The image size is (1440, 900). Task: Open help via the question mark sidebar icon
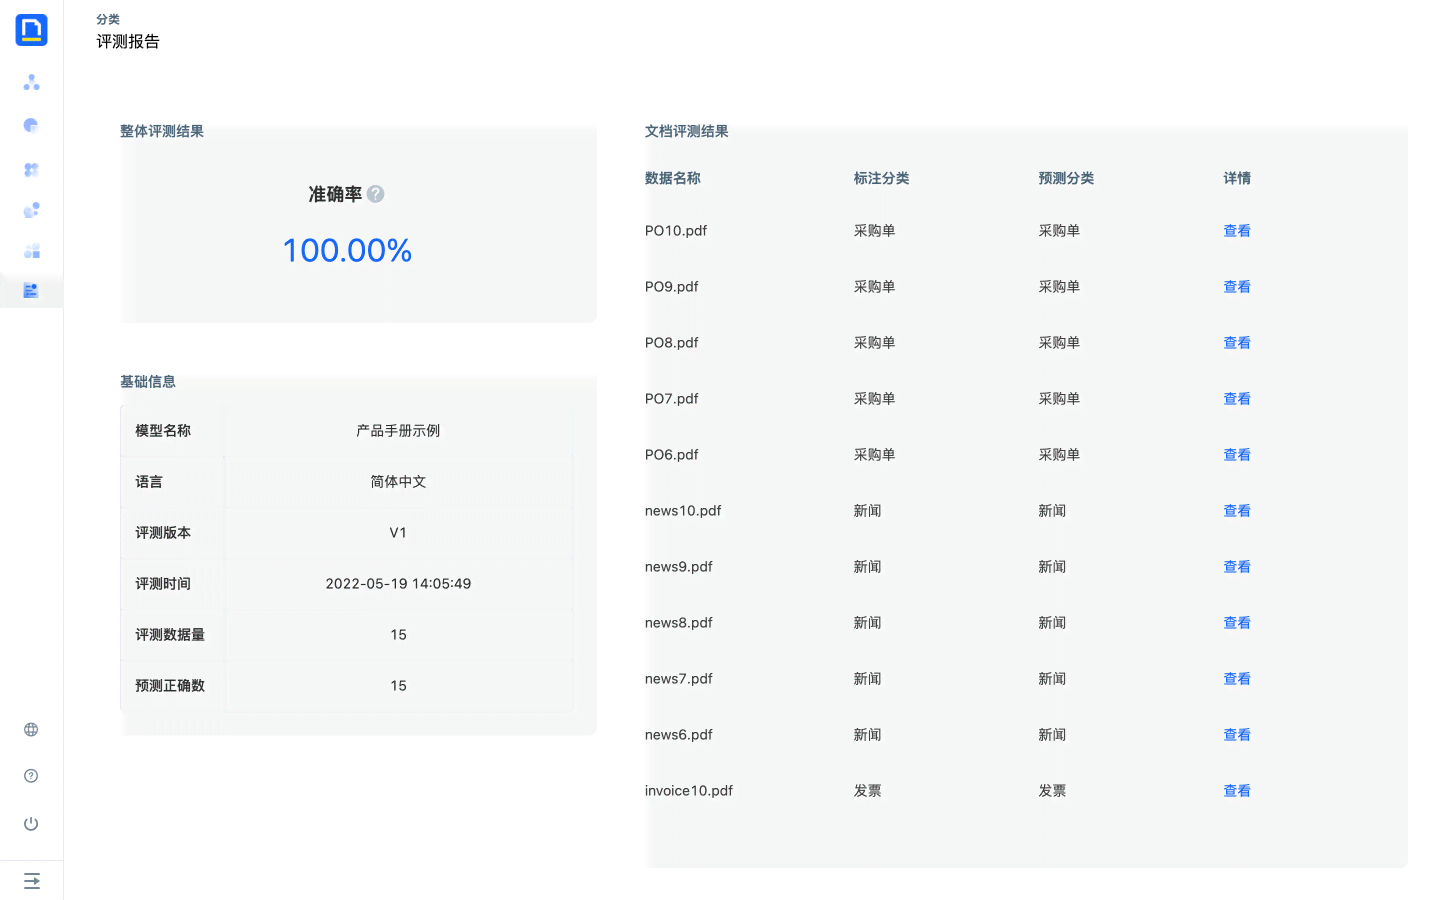pyautogui.click(x=31, y=776)
